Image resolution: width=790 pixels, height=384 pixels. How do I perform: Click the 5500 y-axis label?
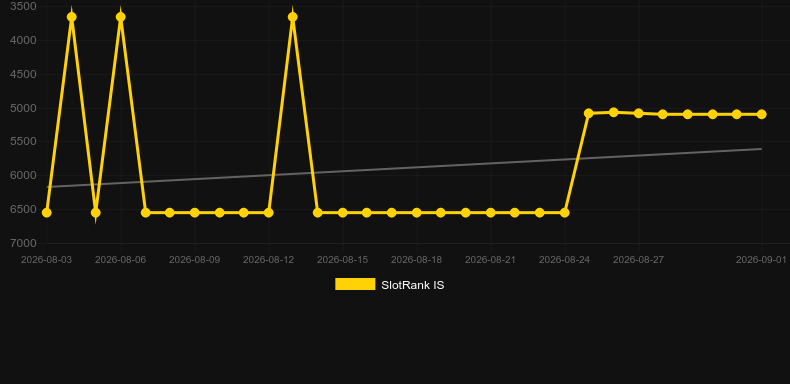pos(23,141)
